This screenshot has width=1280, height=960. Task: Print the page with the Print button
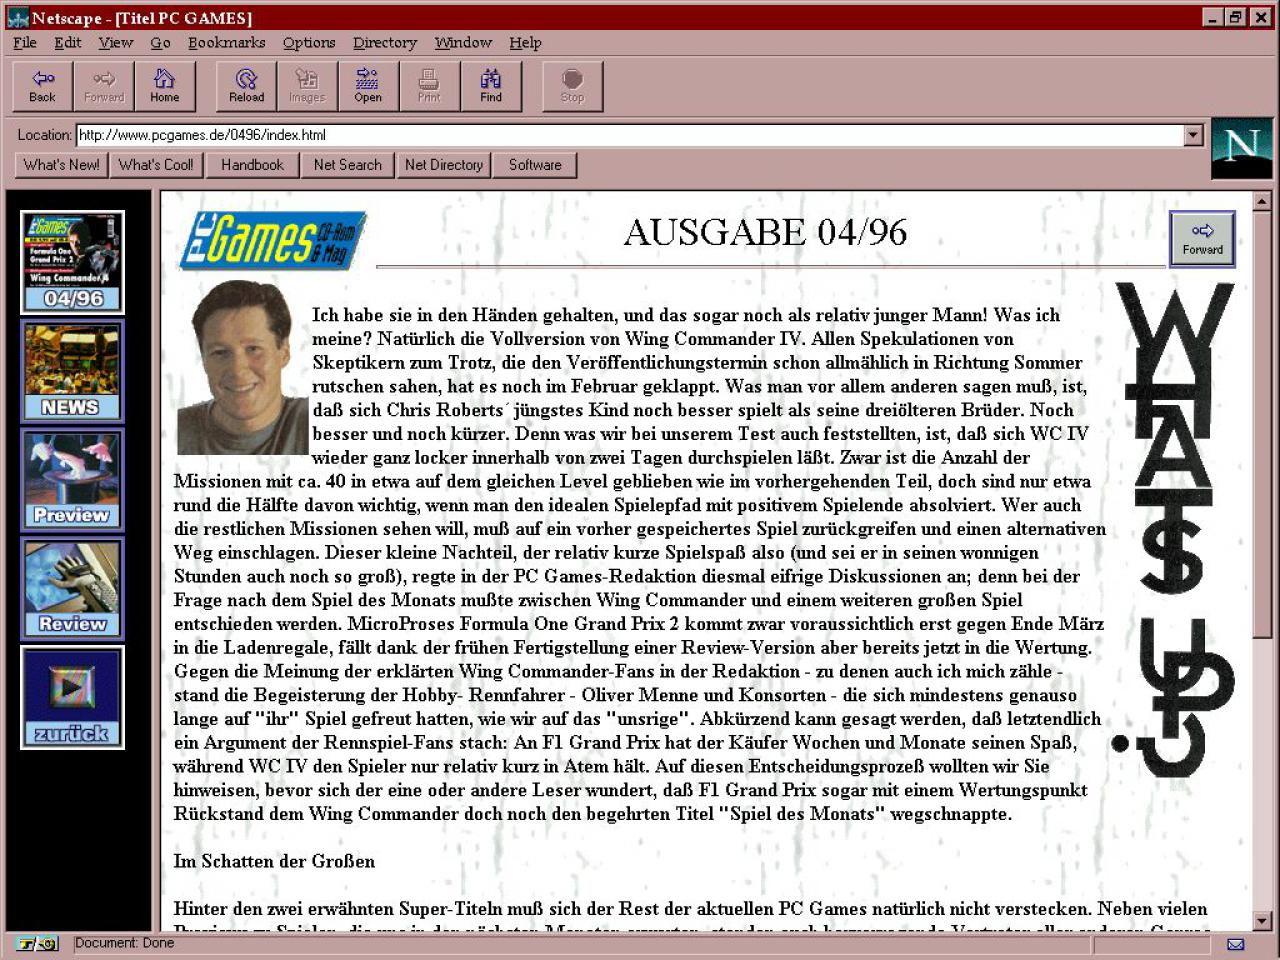click(429, 86)
